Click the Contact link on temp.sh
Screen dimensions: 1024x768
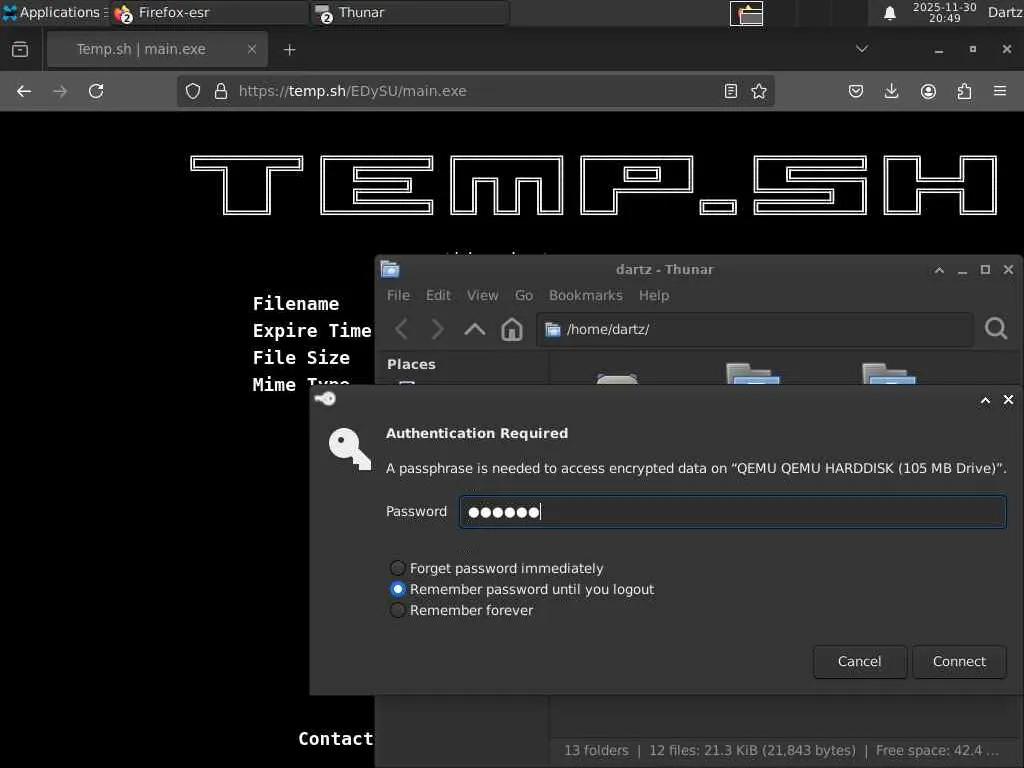pyautogui.click(x=335, y=739)
